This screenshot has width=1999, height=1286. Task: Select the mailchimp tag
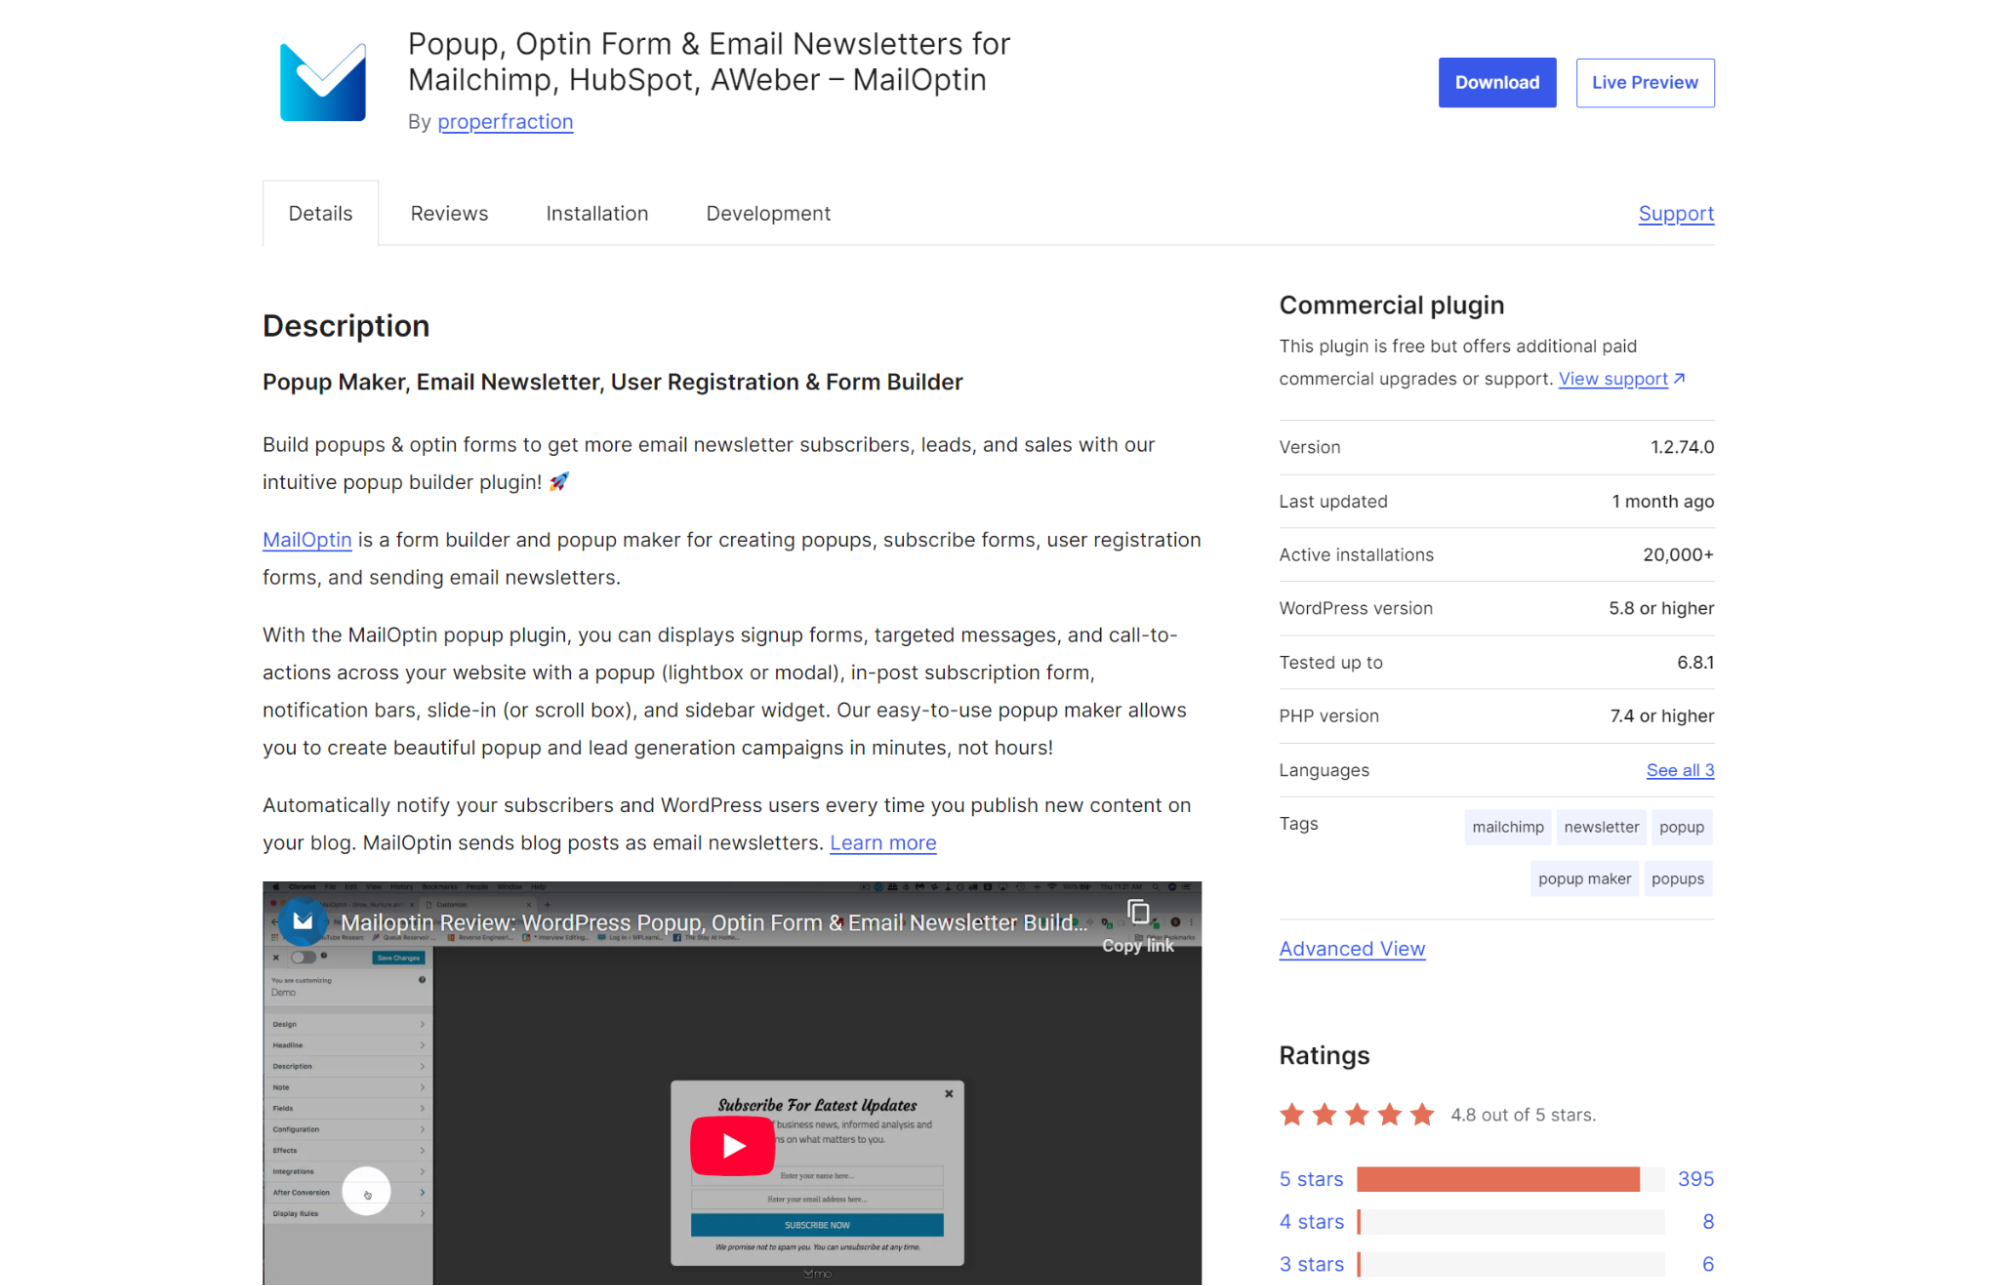tap(1508, 827)
